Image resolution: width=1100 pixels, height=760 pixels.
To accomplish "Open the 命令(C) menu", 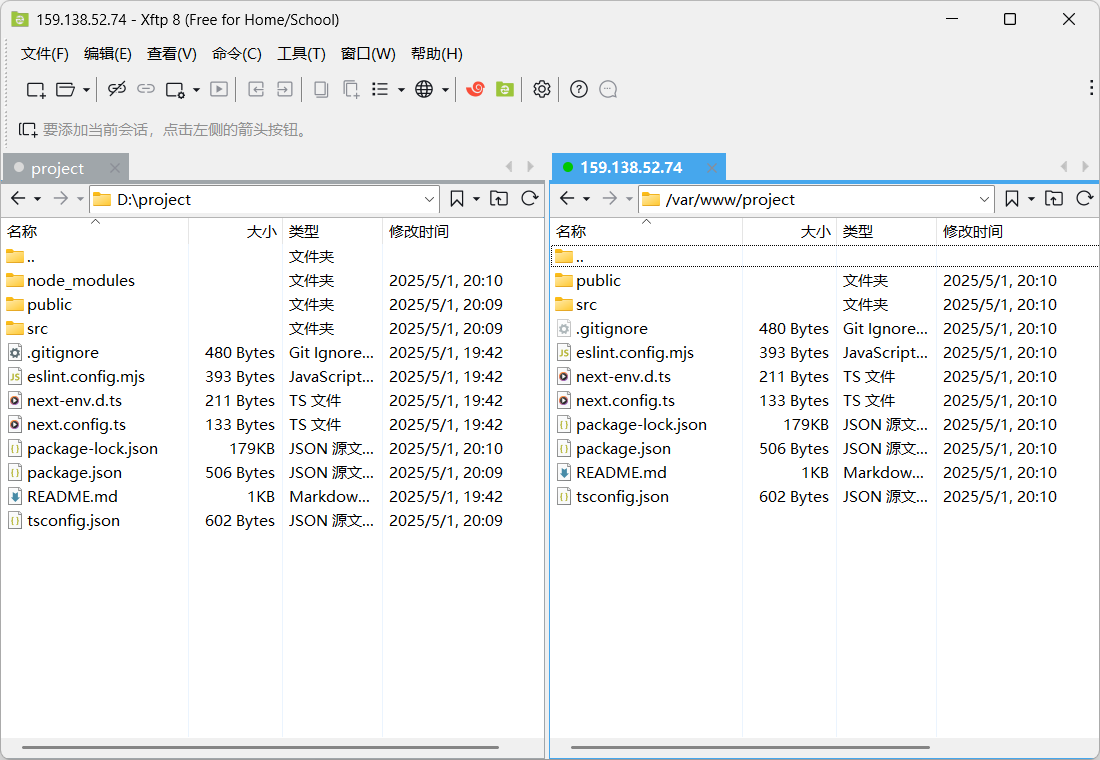I will (x=237, y=54).
